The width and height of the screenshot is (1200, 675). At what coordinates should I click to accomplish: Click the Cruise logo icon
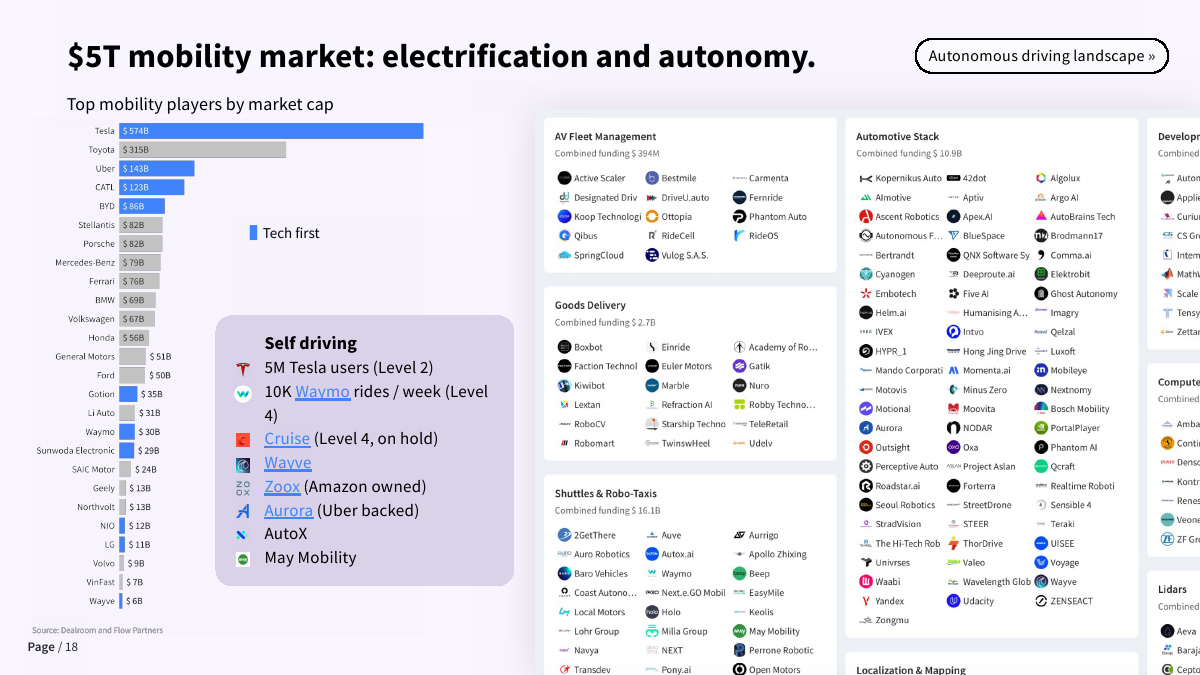point(242,440)
